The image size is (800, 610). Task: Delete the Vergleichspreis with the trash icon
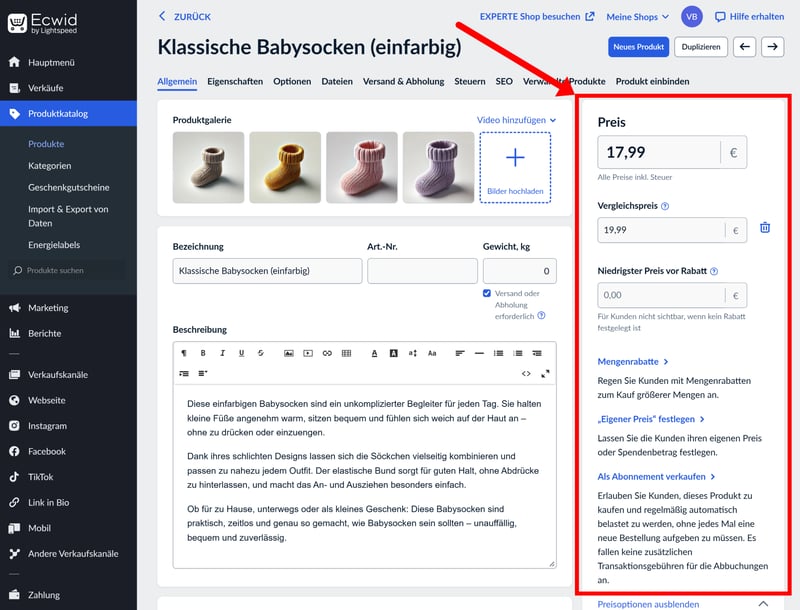click(765, 228)
